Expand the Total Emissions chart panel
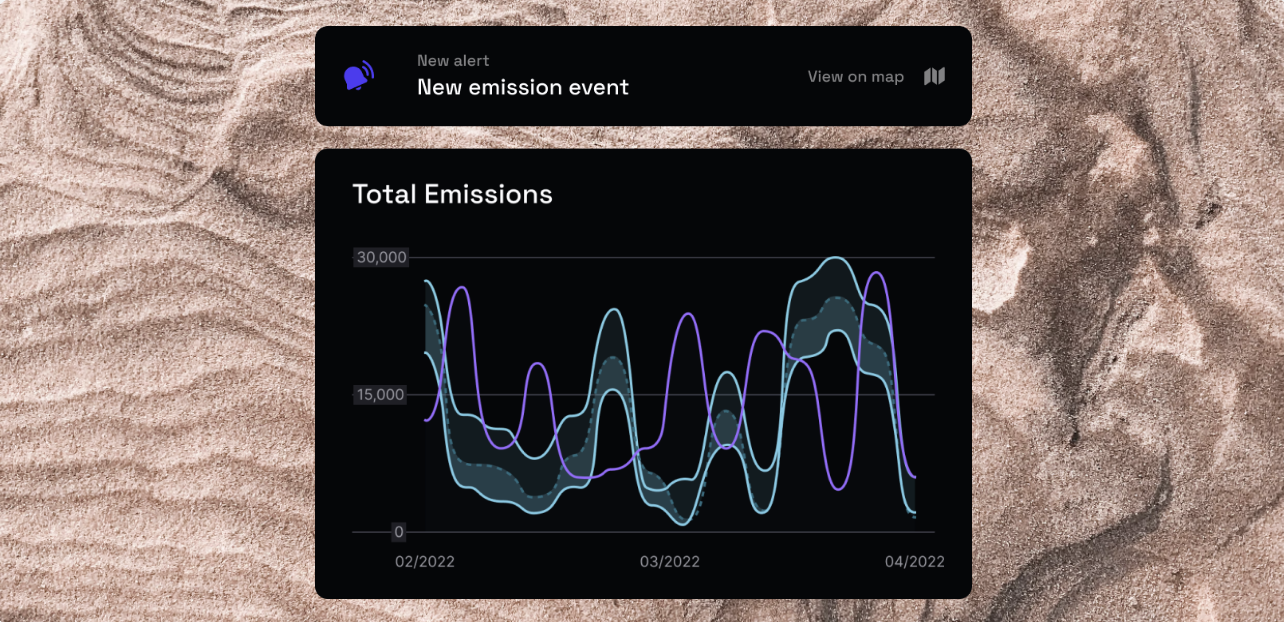This screenshot has height=622, width=1284. [643, 370]
